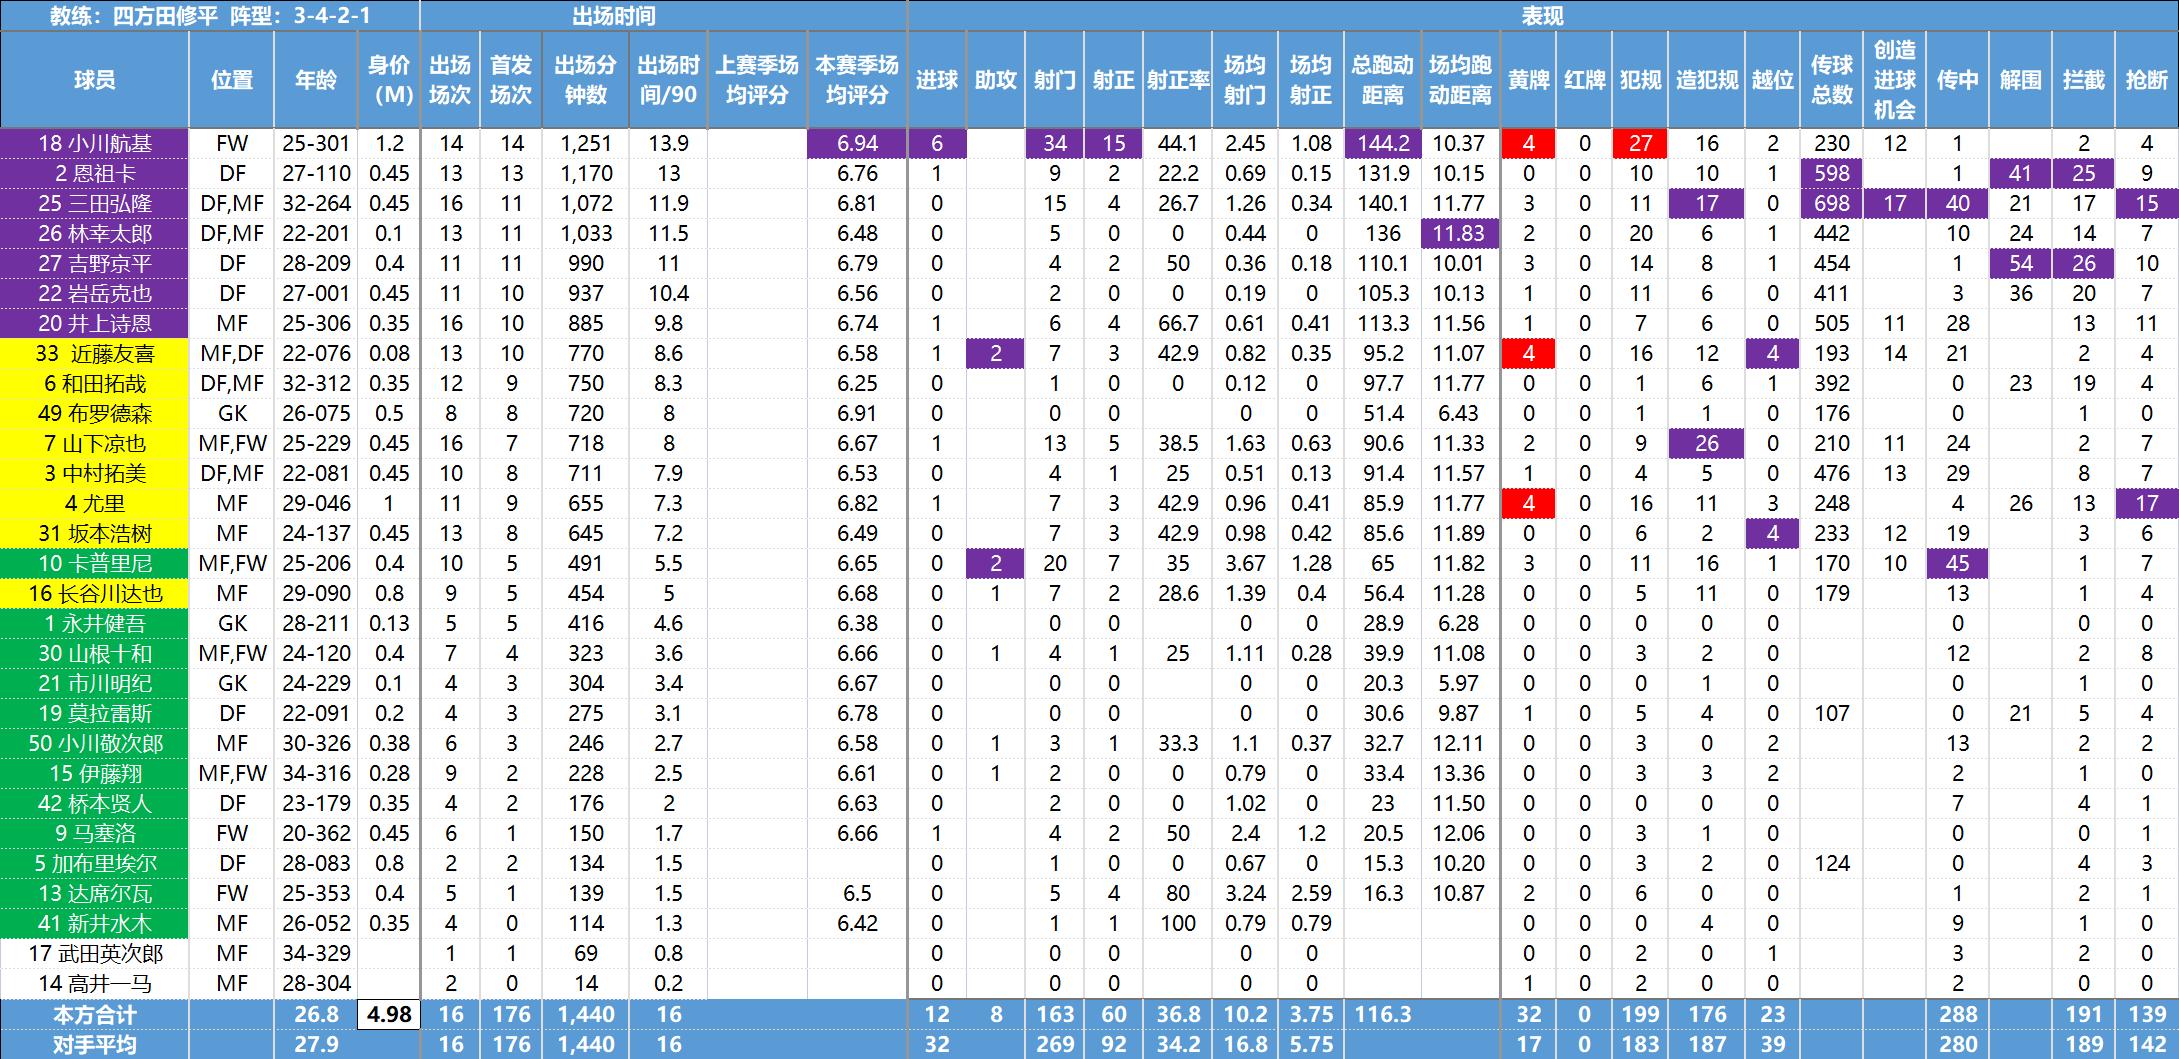The width and height of the screenshot is (2179, 1059).
Task: Click player name 14 高井一马
Action: pos(95,983)
